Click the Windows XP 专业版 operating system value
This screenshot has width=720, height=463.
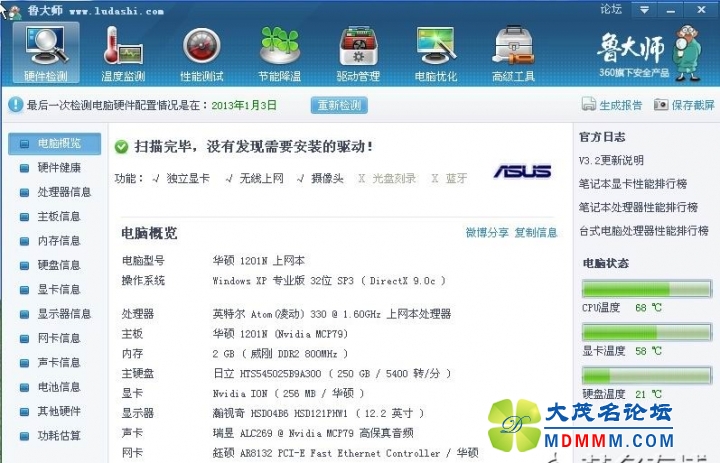click(x=329, y=281)
